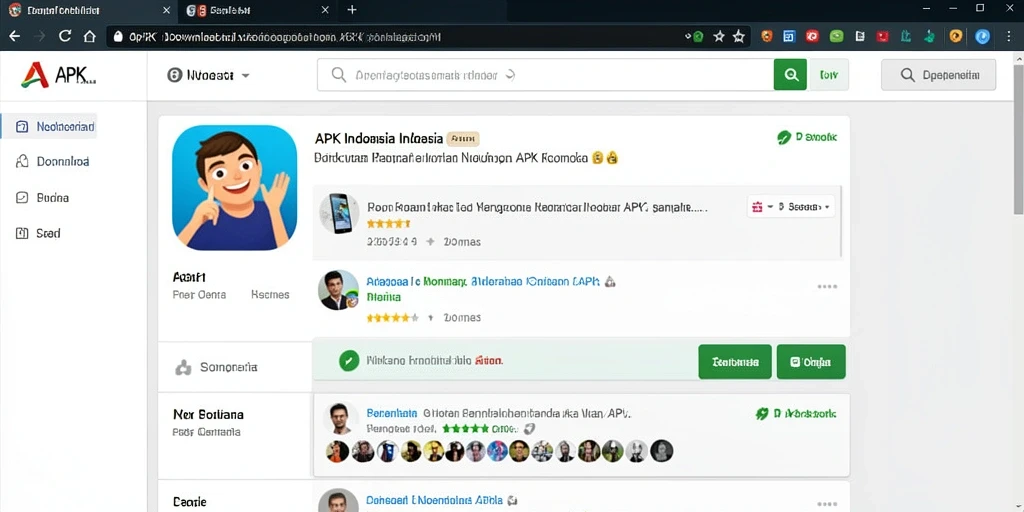This screenshot has height=512, width=1024.
Task: Open the suited man avatar on Araoaa row
Action: tap(338, 290)
